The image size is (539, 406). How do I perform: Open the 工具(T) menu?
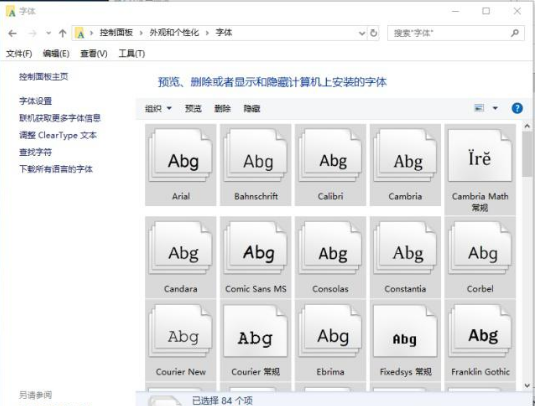(132, 53)
